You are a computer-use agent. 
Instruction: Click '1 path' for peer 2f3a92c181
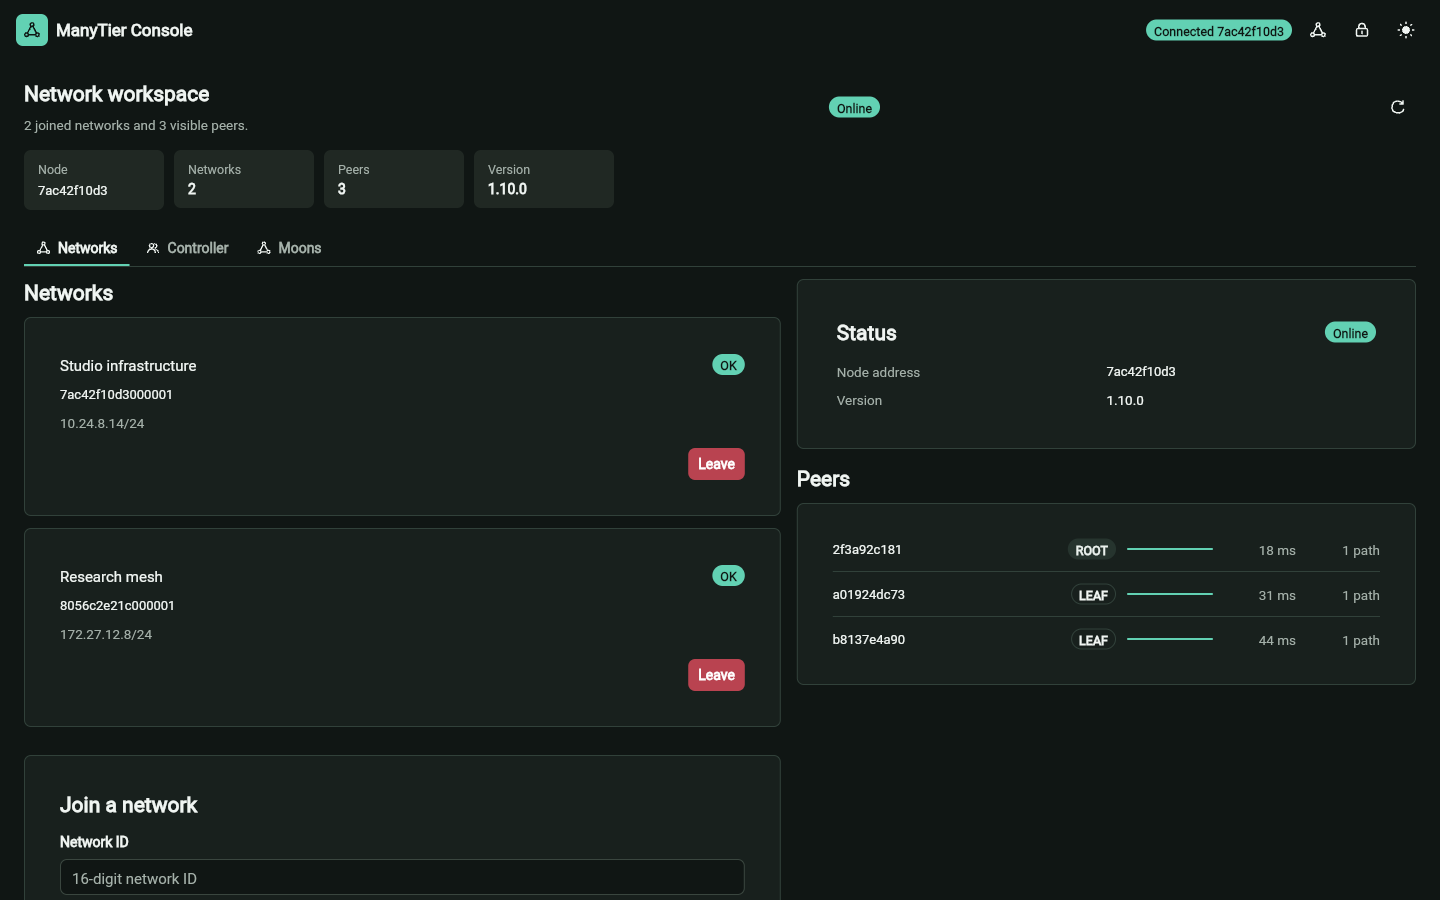[1361, 551]
